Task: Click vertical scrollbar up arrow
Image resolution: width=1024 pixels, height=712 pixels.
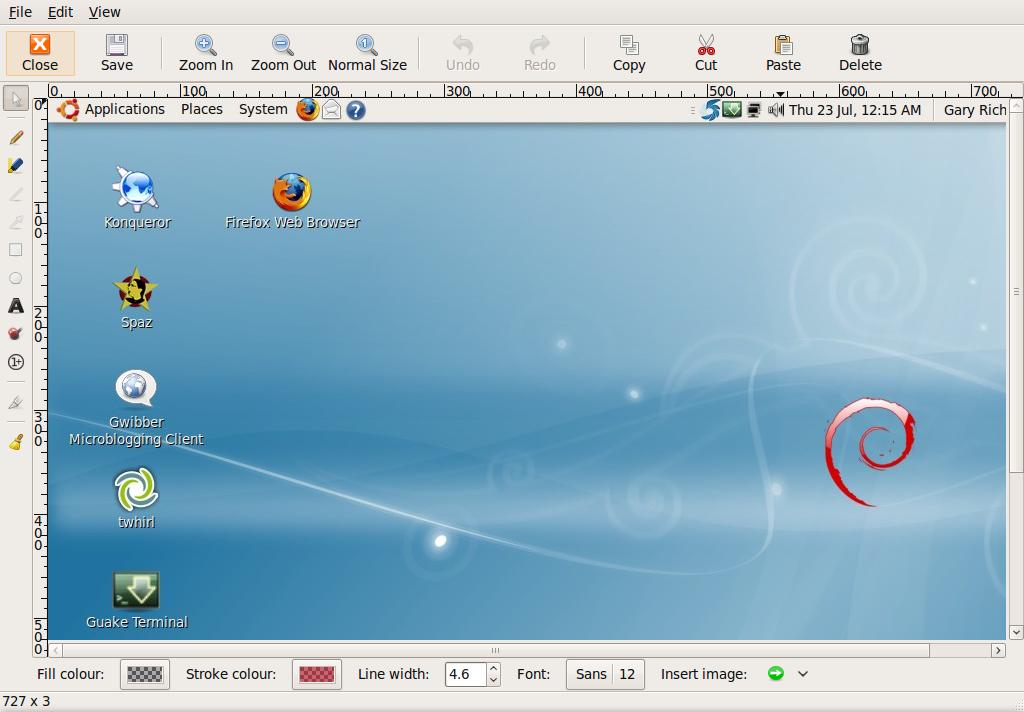Action: point(1016,105)
